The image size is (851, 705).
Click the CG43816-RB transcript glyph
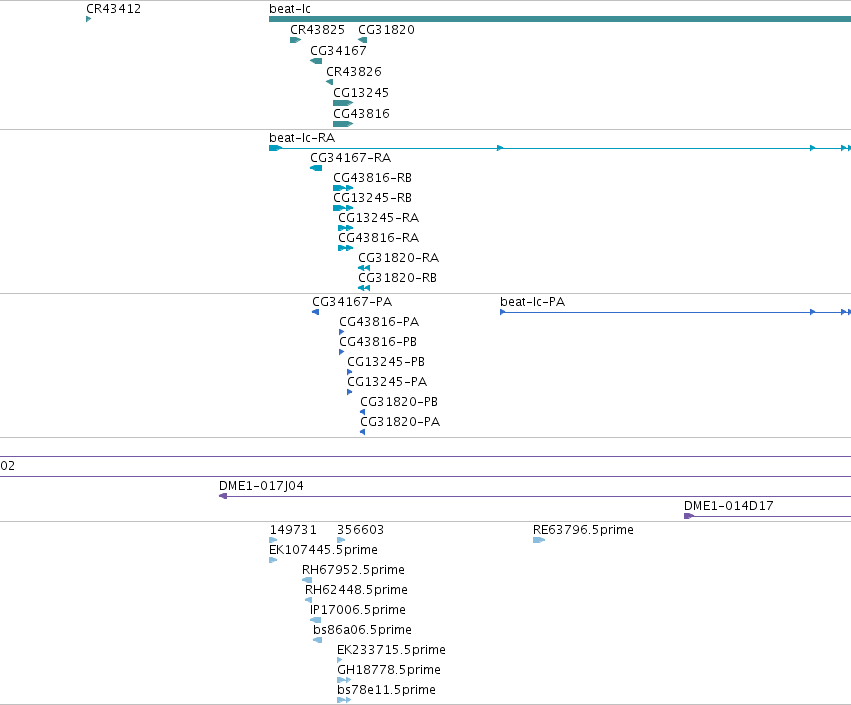(x=343, y=188)
